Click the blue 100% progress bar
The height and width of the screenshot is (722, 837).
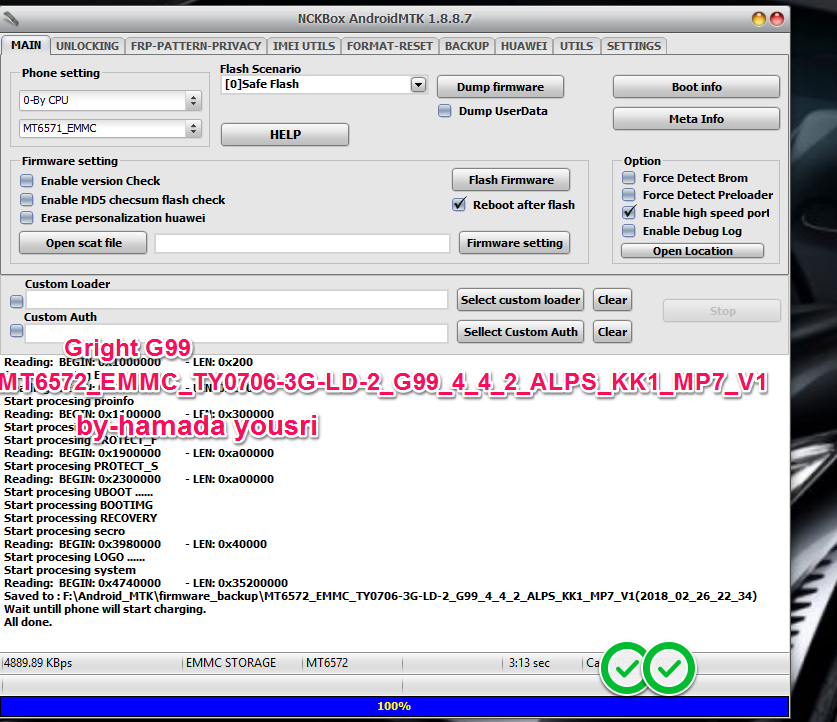click(x=394, y=706)
